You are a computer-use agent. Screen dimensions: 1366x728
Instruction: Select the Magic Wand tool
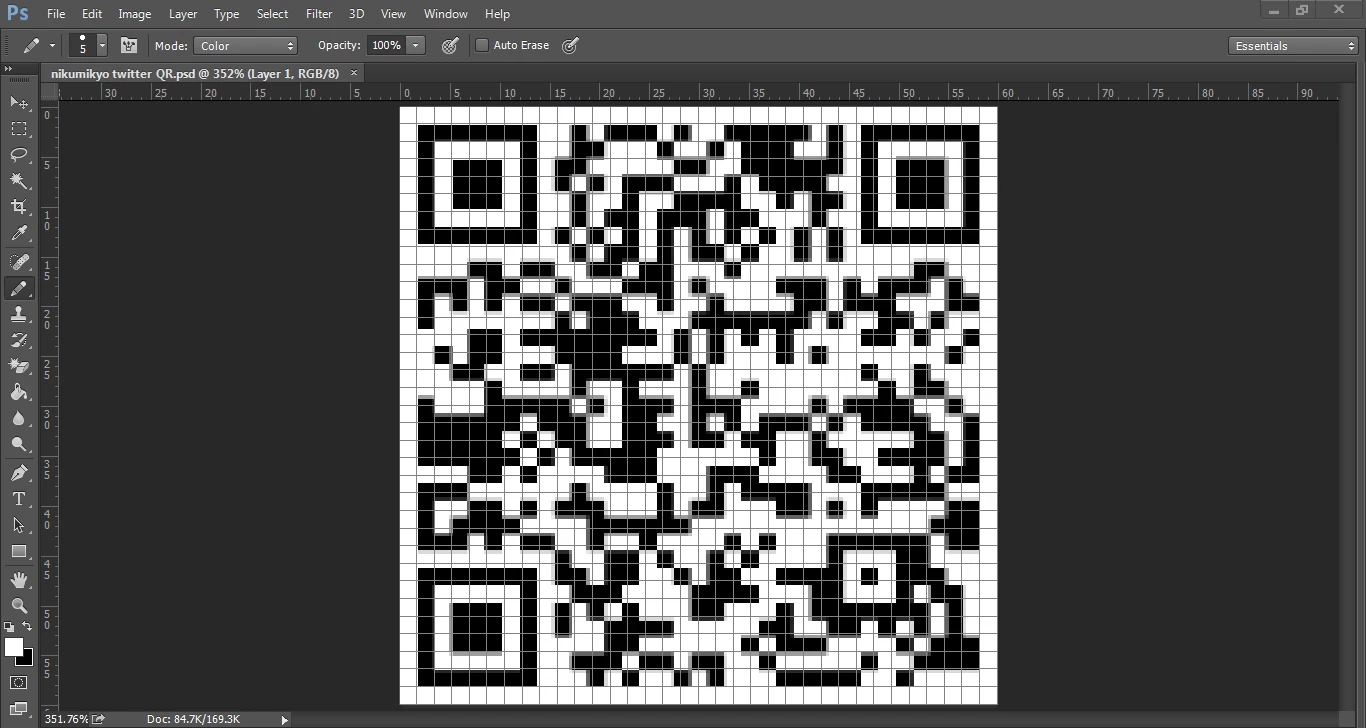19,180
